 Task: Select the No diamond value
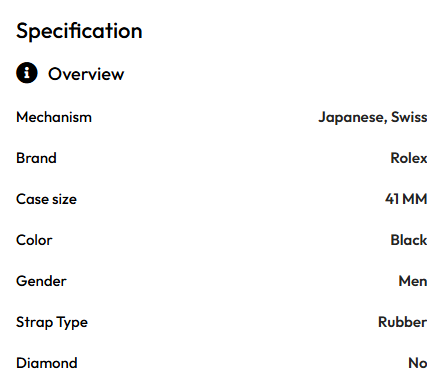click(418, 363)
